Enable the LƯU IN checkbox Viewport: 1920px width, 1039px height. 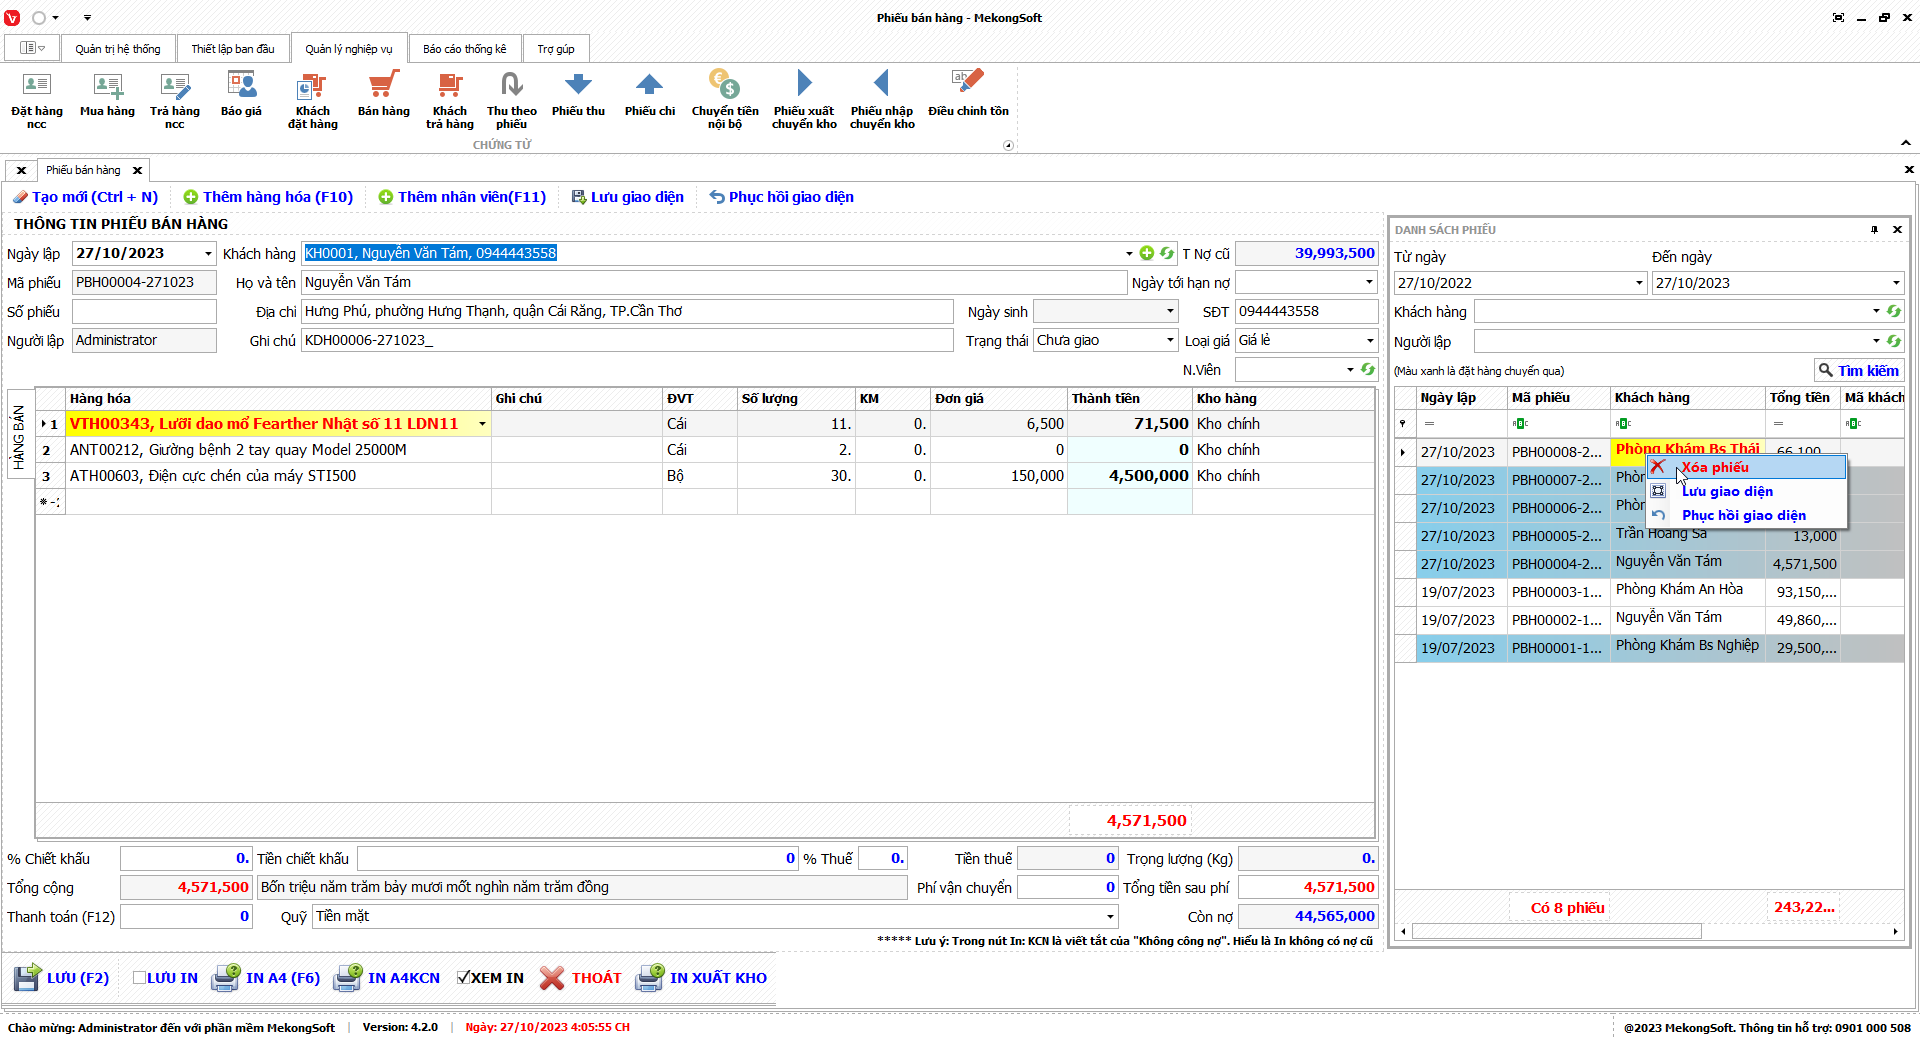[140, 978]
